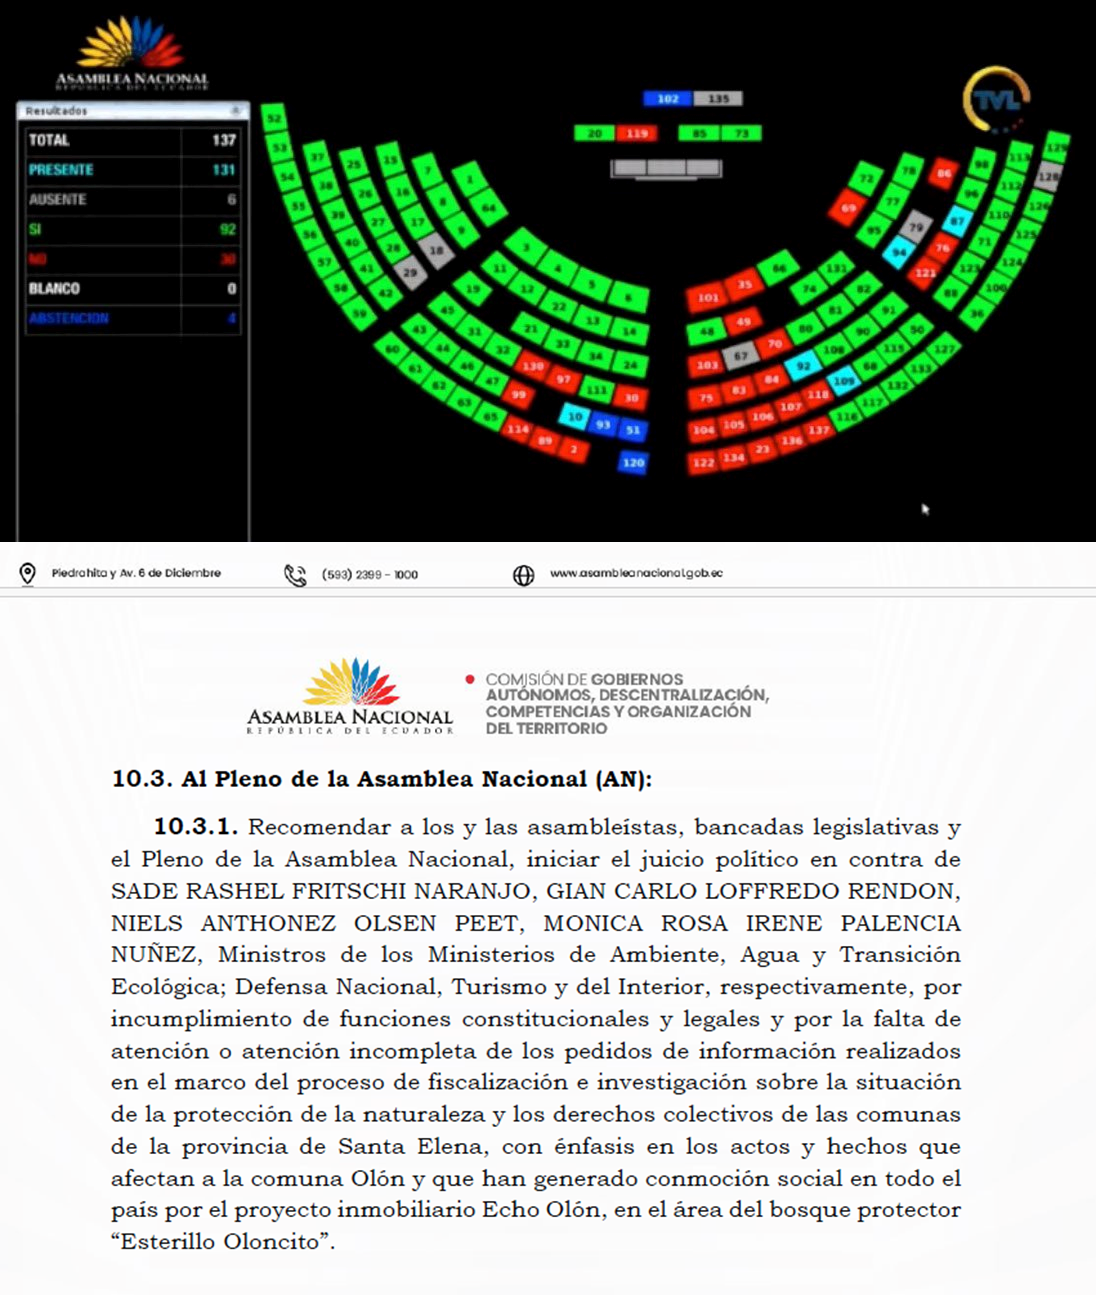Click green seat 20 in the top row
1096x1295 pixels.
(x=595, y=133)
